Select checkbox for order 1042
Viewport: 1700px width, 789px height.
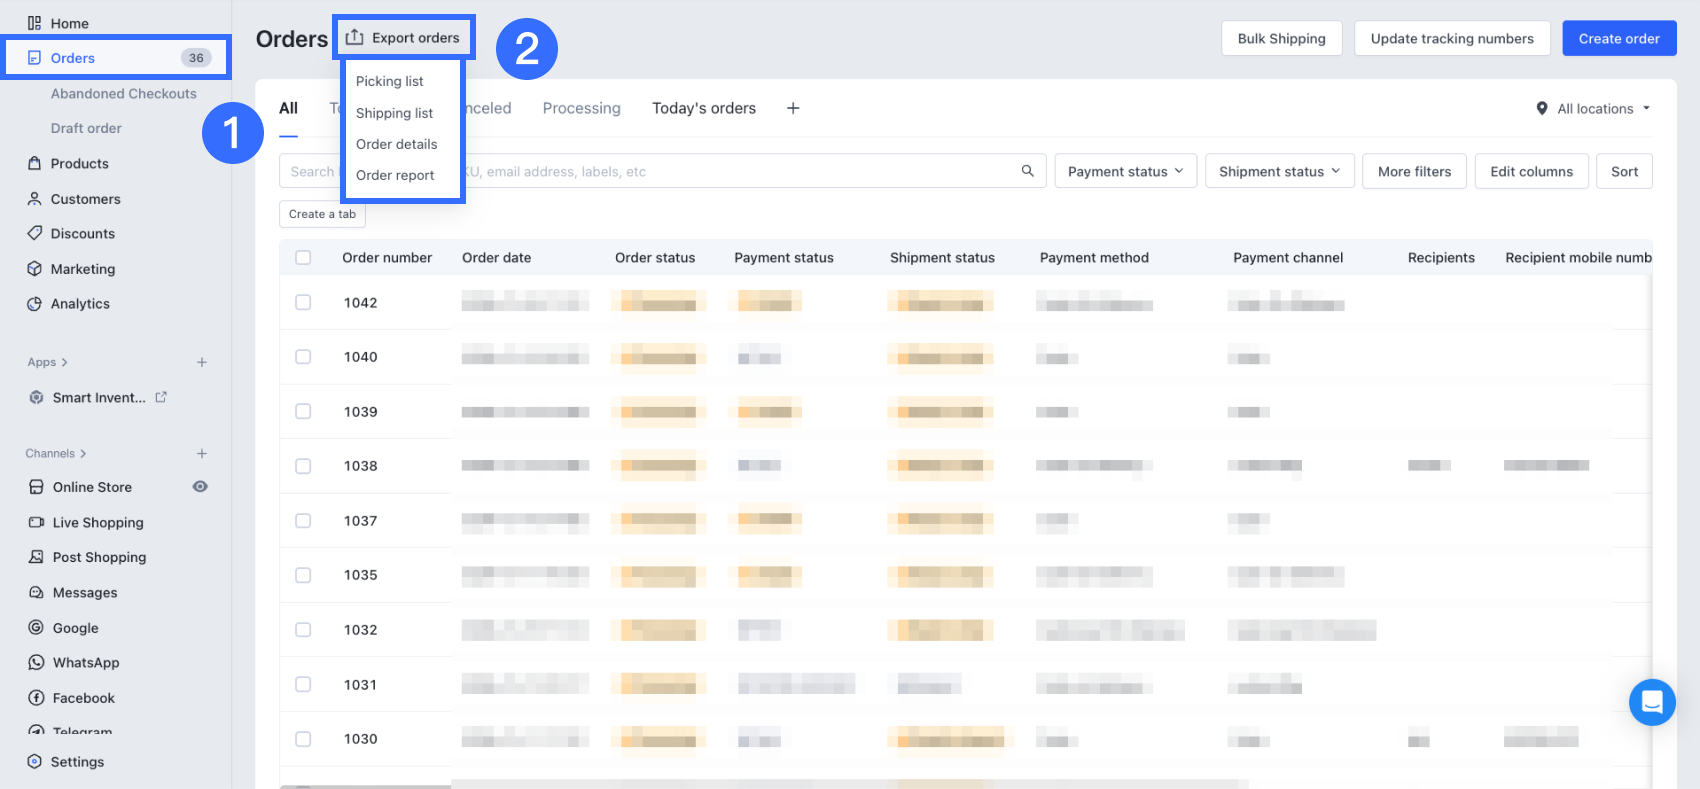click(303, 302)
